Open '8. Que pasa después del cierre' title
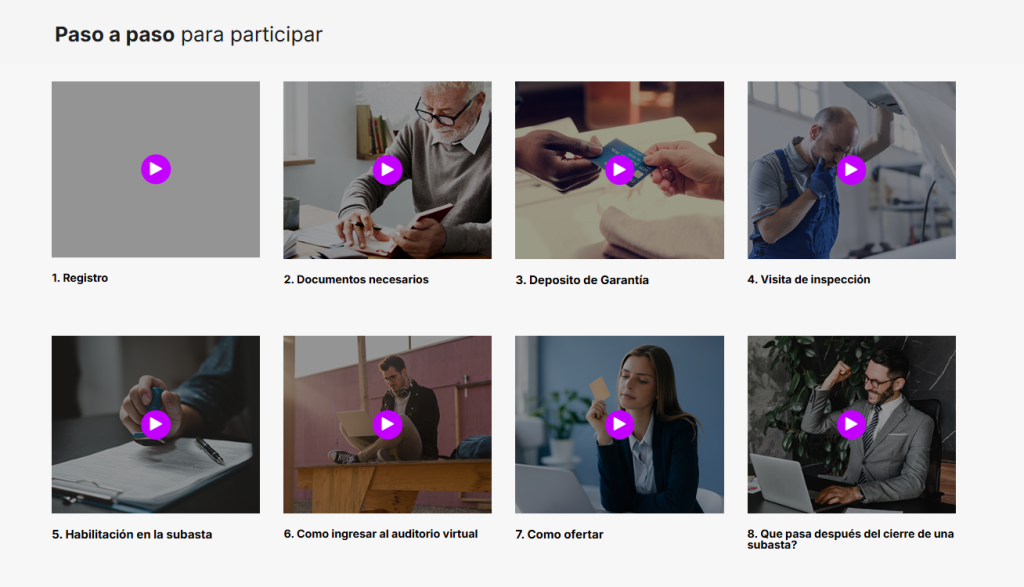This screenshot has width=1024, height=587. tap(850, 539)
